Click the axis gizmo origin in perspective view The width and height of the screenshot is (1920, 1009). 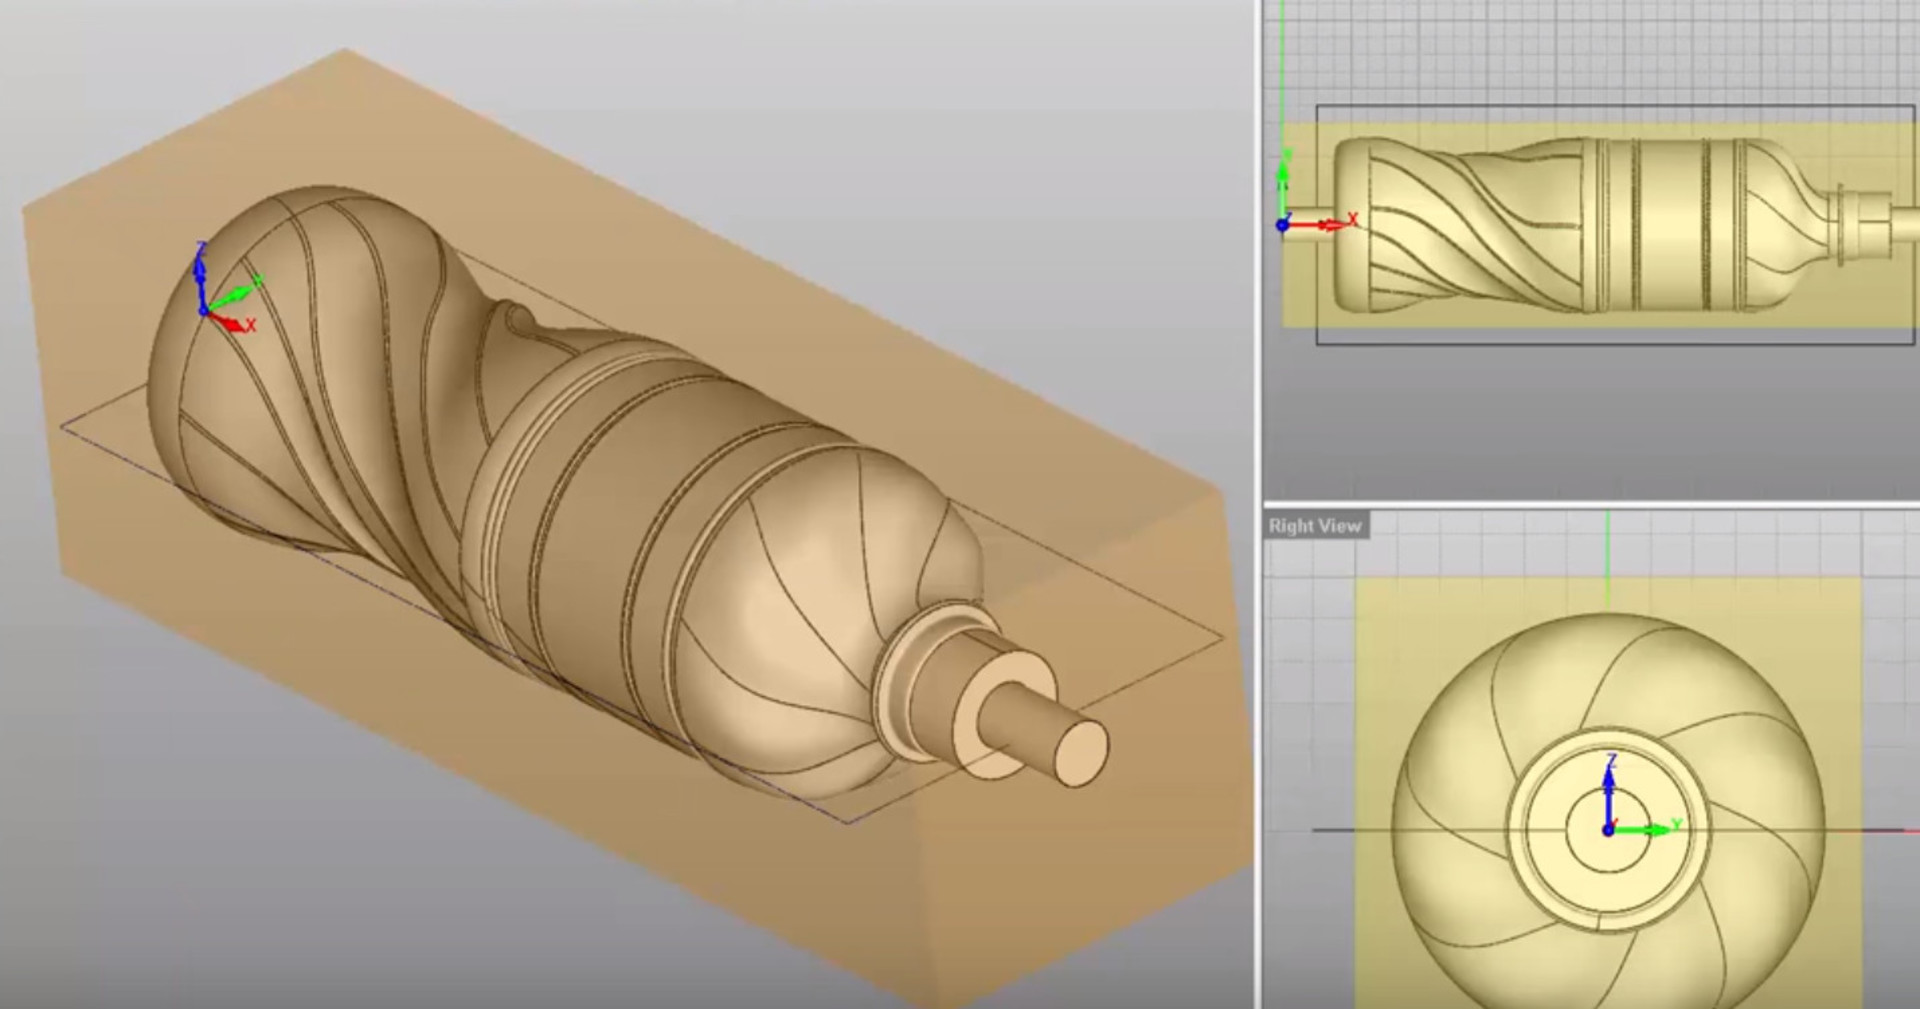point(204,311)
